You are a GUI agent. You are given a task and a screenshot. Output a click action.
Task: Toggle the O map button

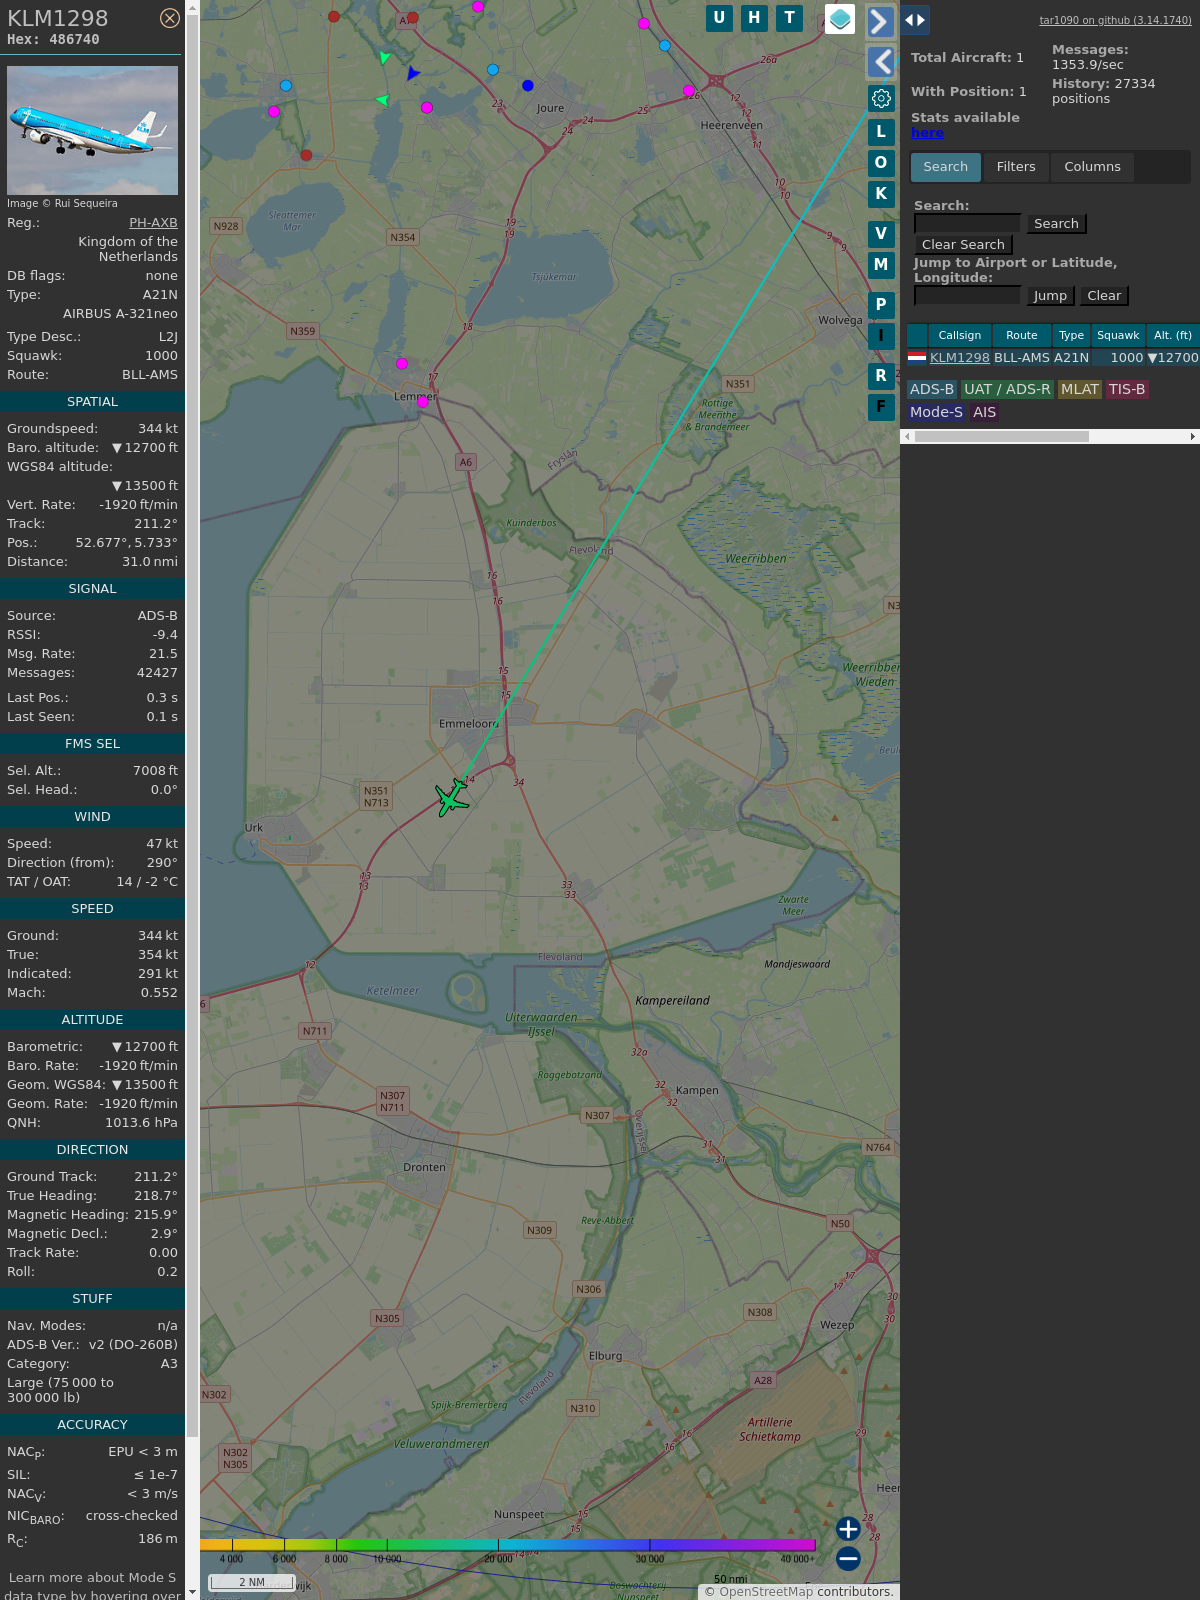pyautogui.click(x=881, y=162)
